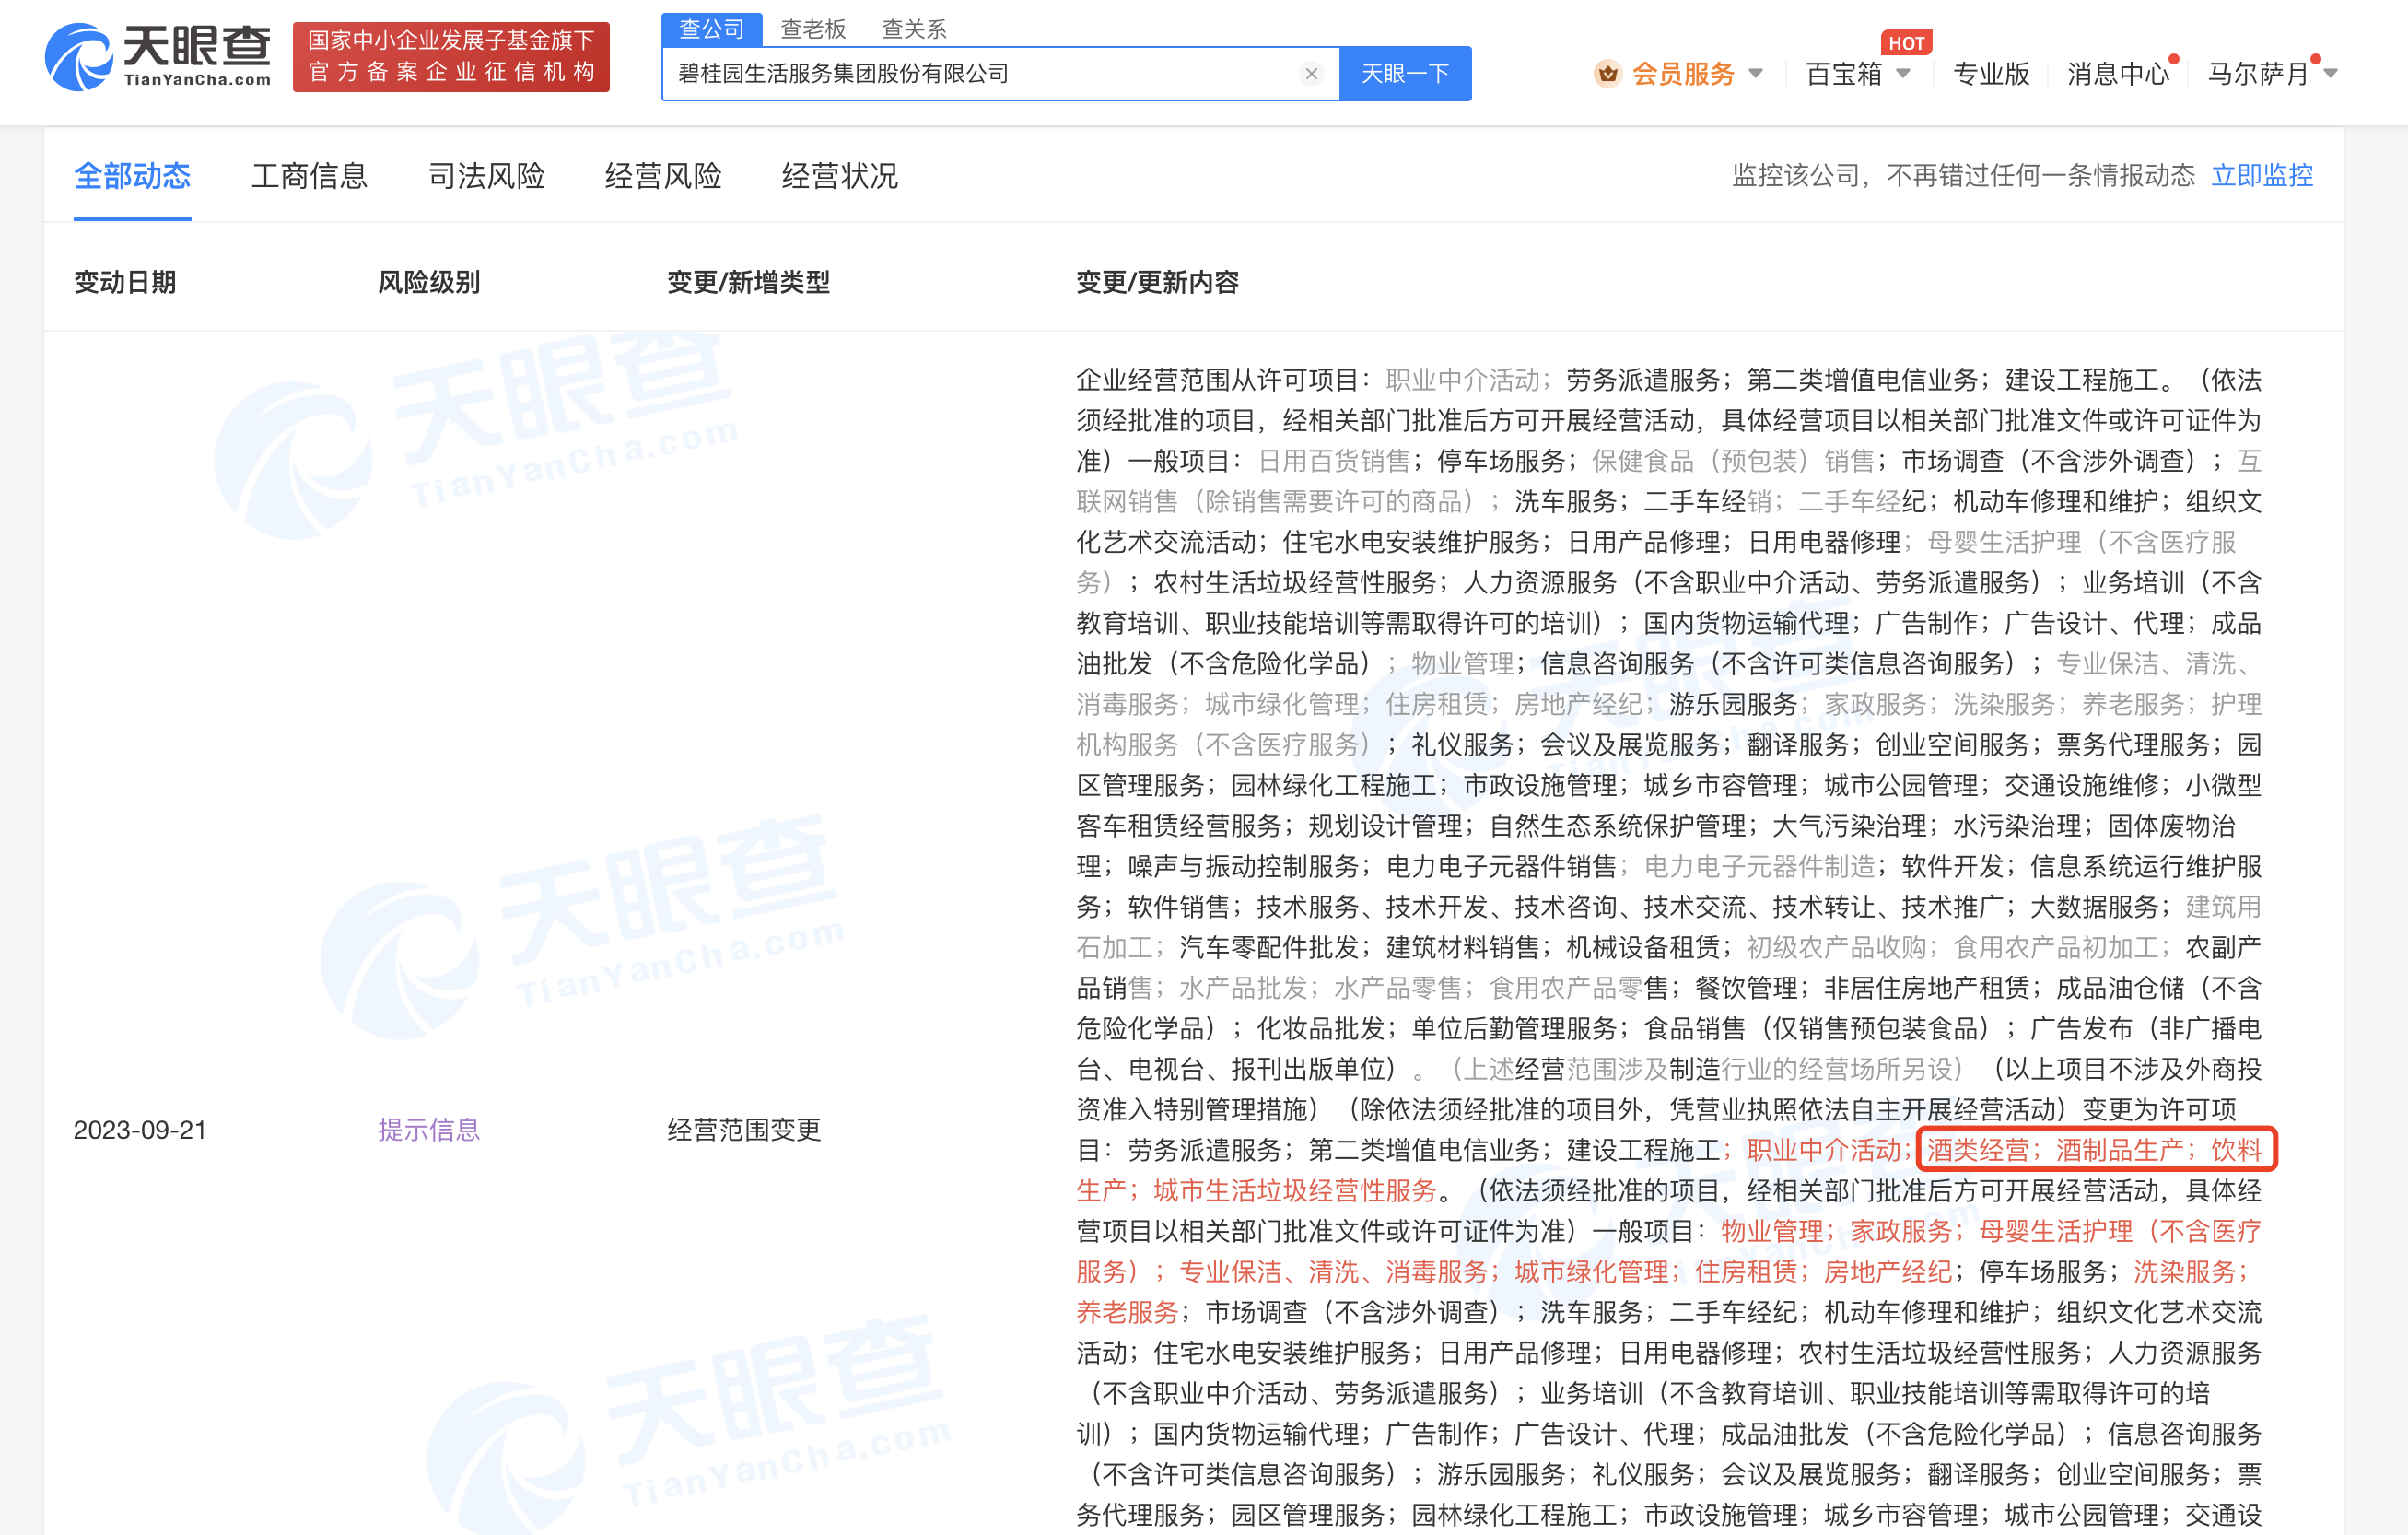Viewport: 2408px width, 1535px height.
Task: Click the 提示信息 risk level label
Action: point(429,1130)
